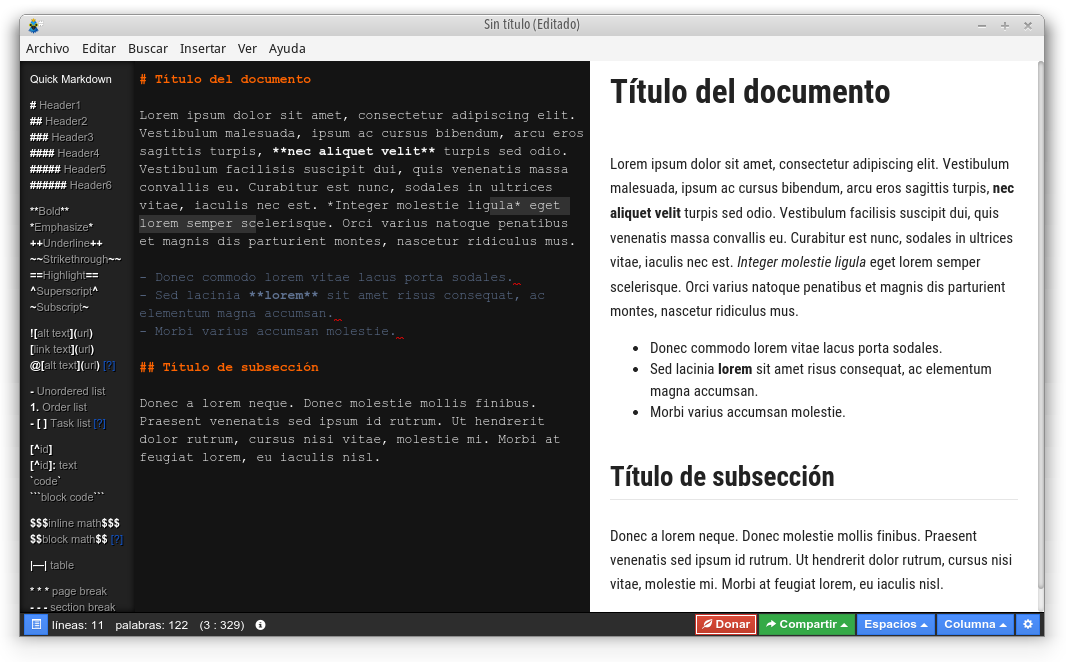Click the document info icon in status bar
The width and height of the screenshot is (1071, 662).
[x=260, y=625]
